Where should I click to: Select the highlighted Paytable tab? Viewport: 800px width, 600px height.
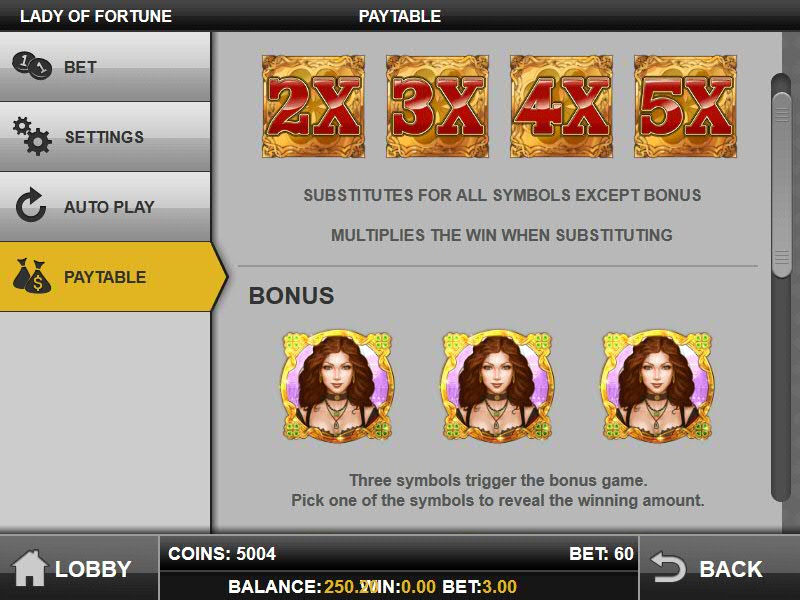click(113, 277)
